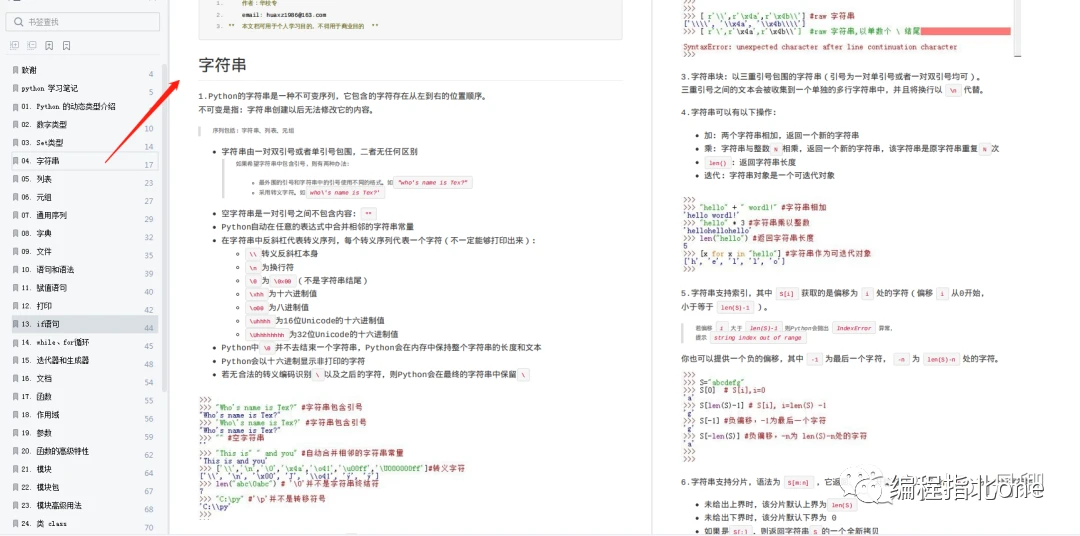The image size is (1080, 536).
Task: Jump to bookmark 24. 类 class
Action: tap(83, 523)
